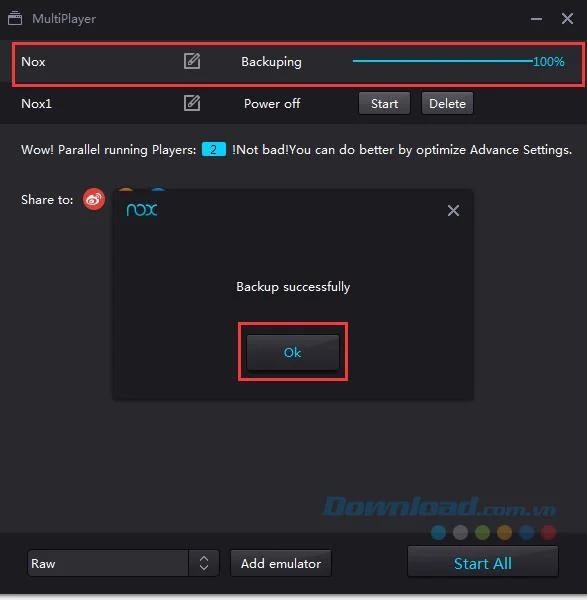Select the Nox emulator row name
This screenshot has width=587, height=600.
point(33,62)
